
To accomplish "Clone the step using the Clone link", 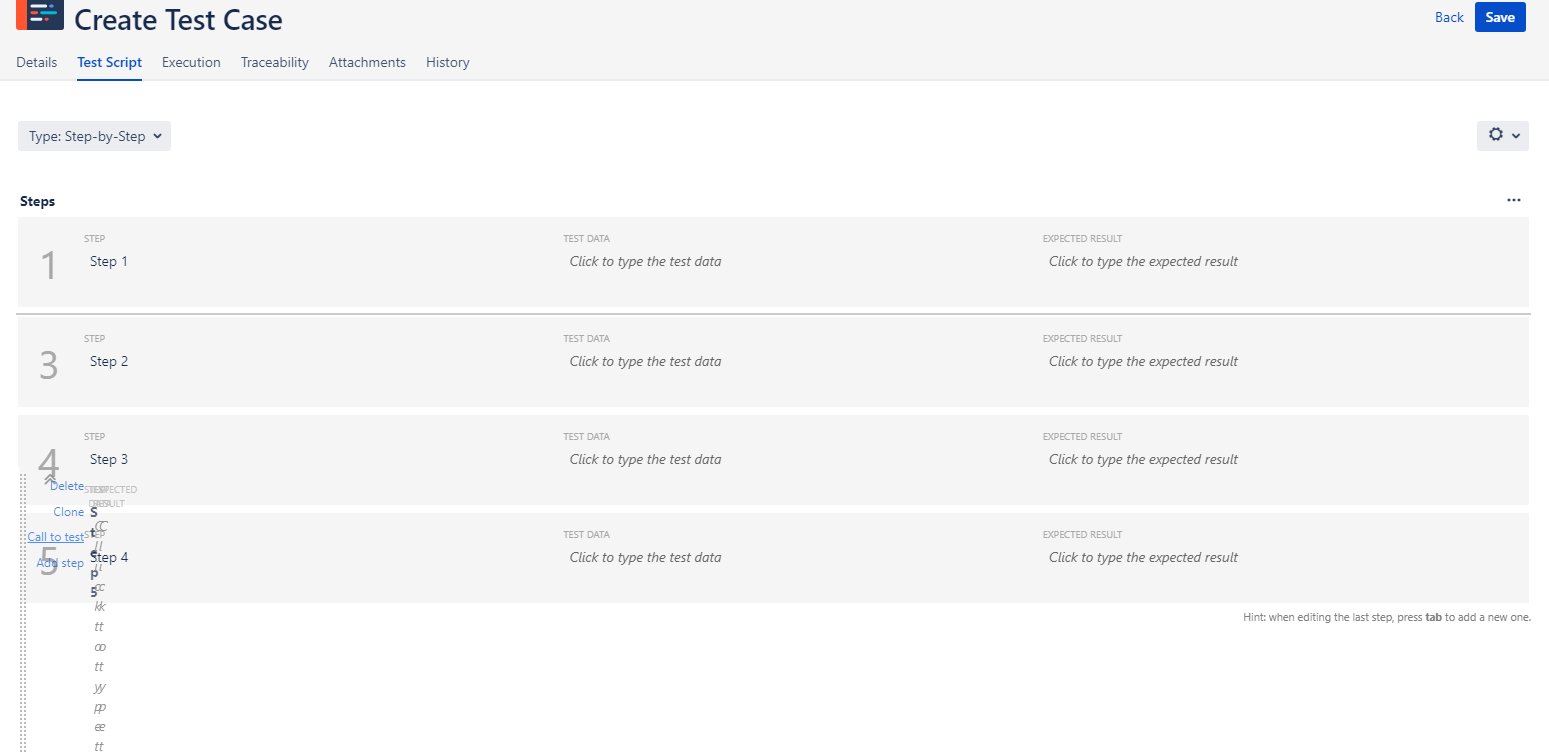I will [x=68, y=511].
